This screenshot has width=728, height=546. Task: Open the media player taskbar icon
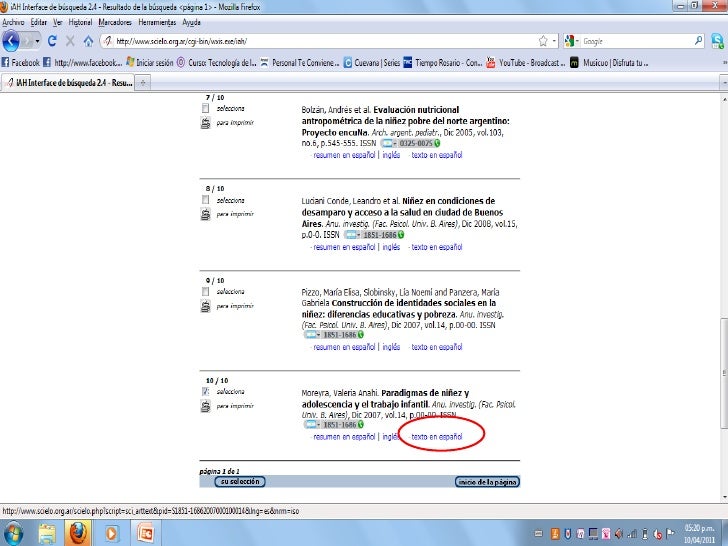(111, 533)
